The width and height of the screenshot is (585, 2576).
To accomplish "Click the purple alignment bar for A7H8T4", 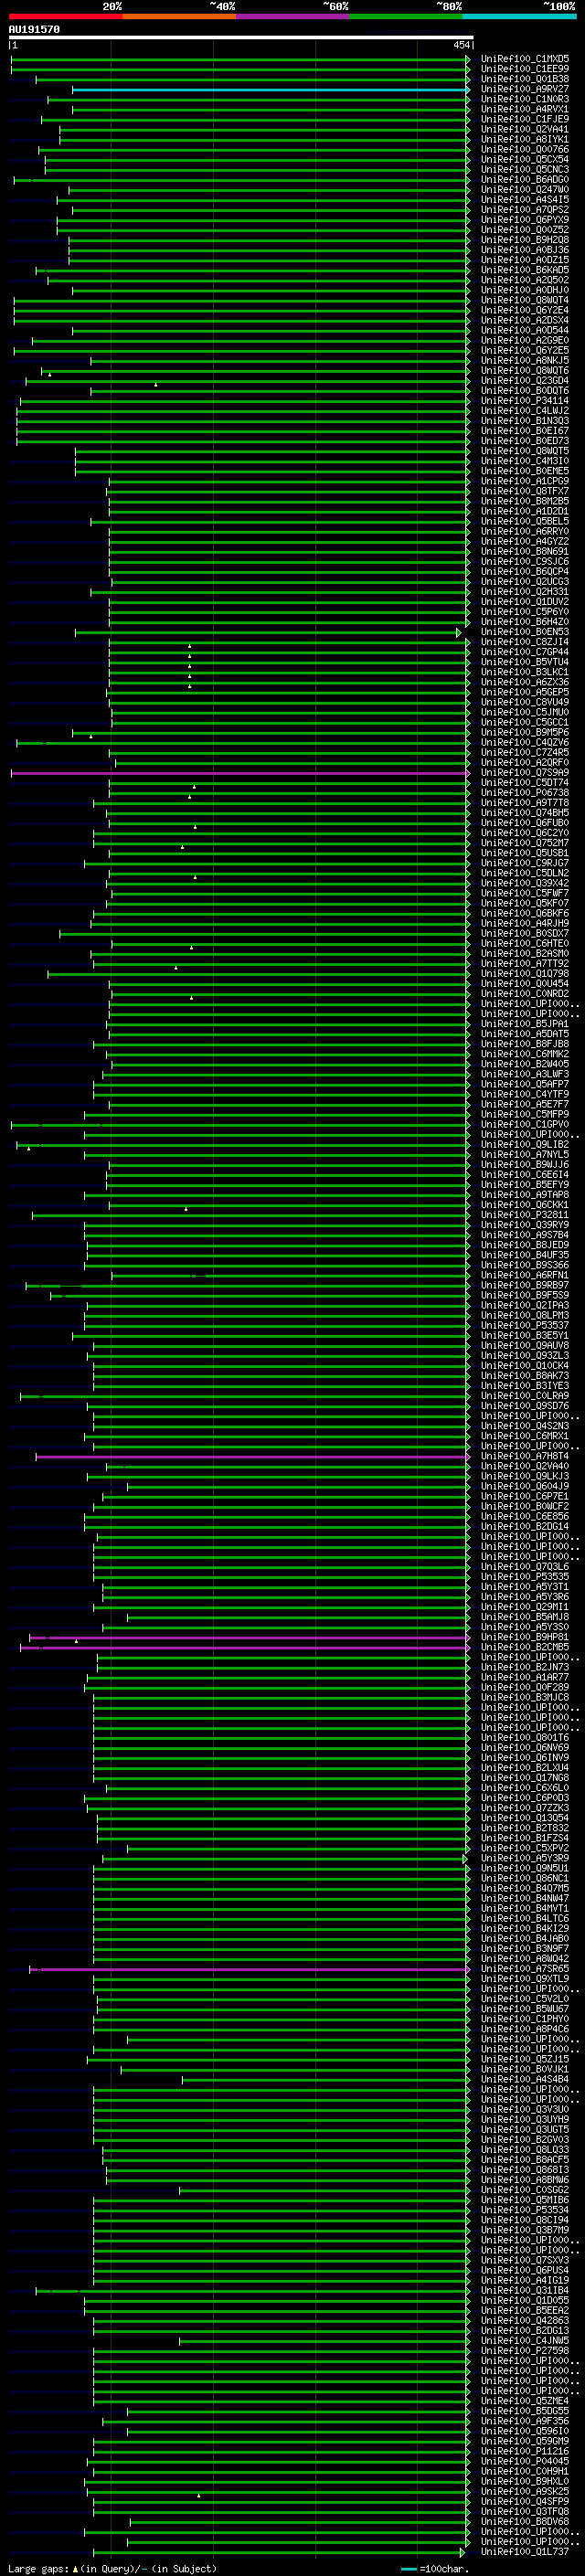I will click(252, 1457).
